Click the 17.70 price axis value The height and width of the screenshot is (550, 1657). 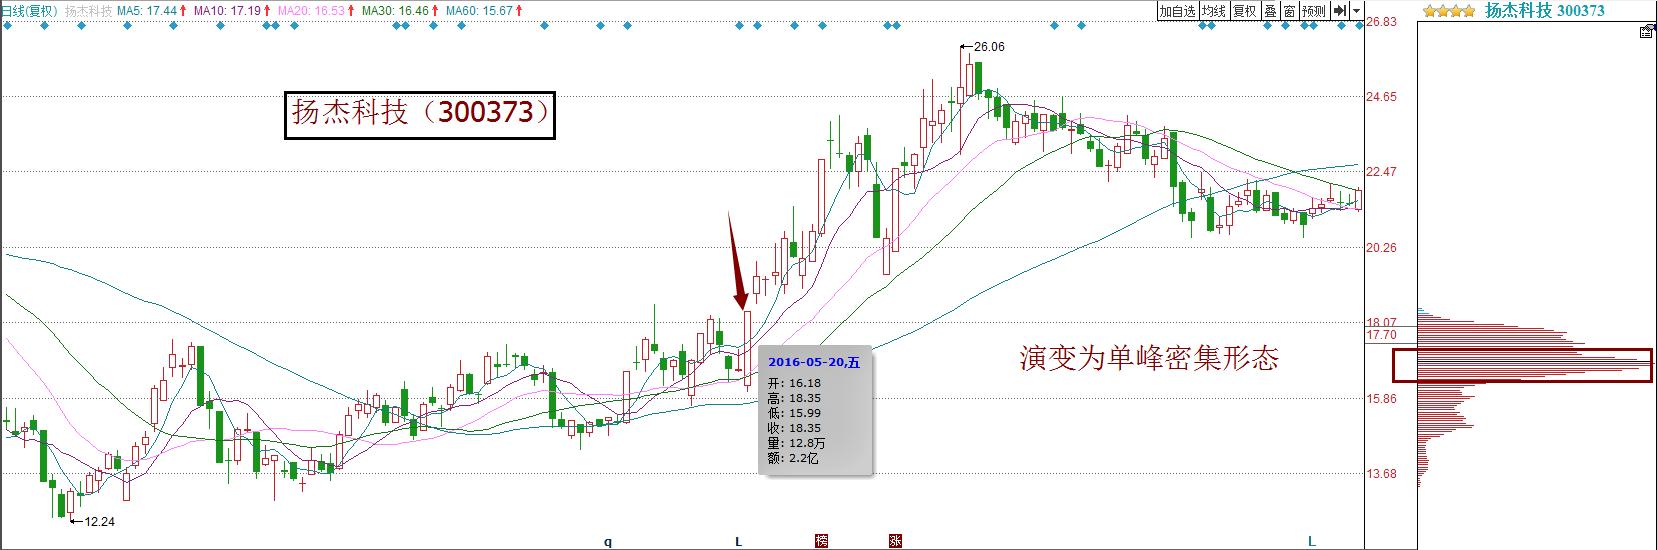(1381, 336)
